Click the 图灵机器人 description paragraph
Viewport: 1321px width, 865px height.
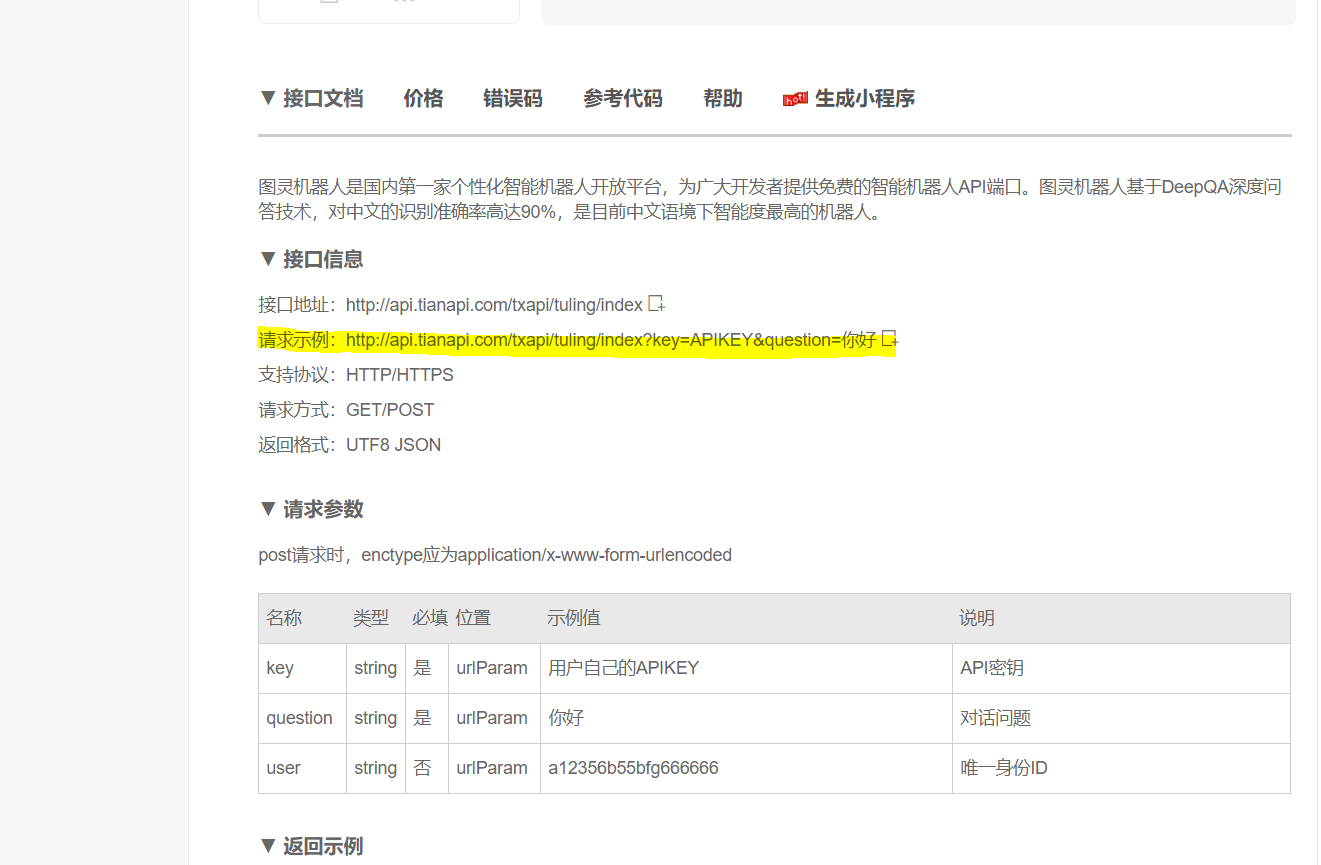point(771,199)
